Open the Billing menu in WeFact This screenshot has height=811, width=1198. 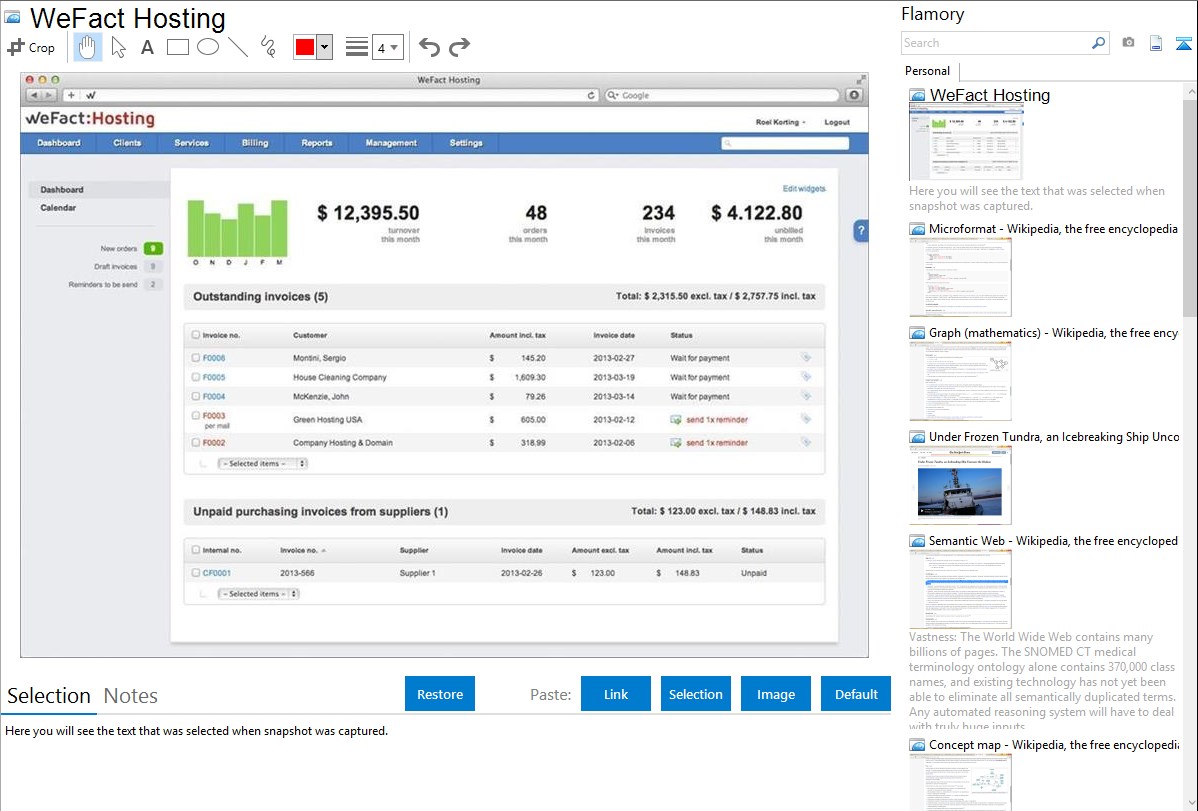[x=255, y=143]
